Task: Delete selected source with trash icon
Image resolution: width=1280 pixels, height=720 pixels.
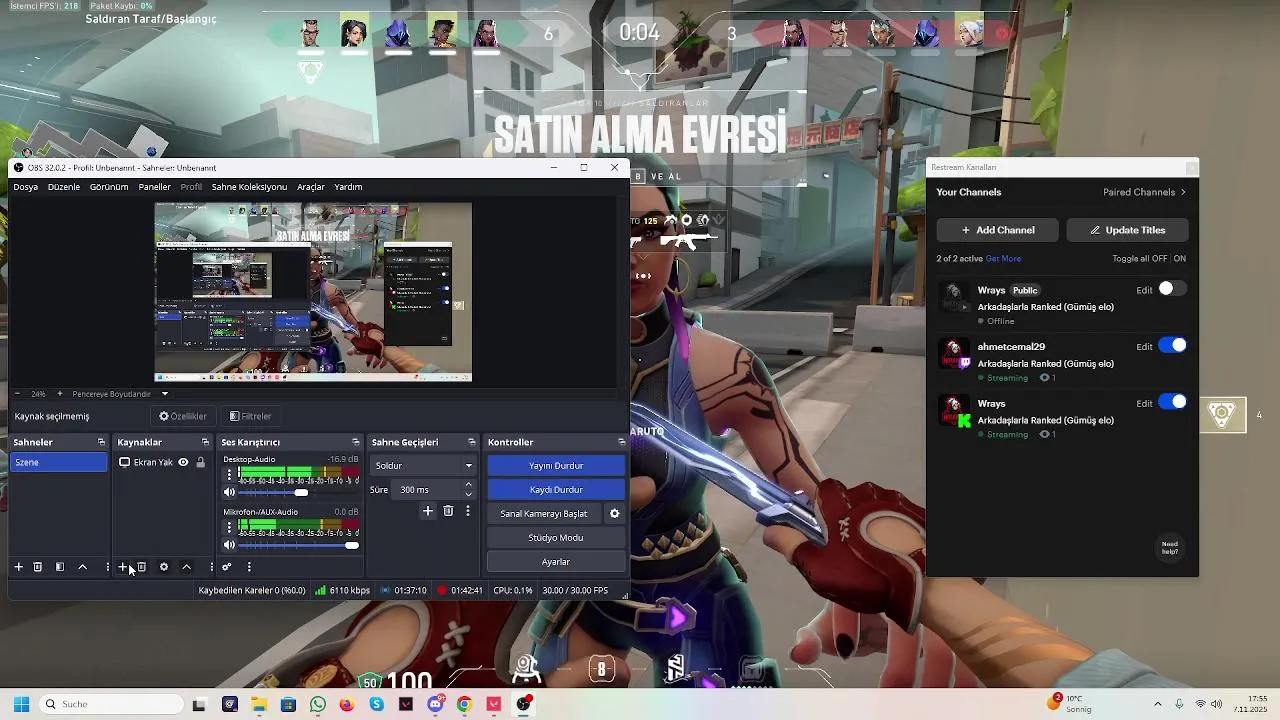Action: (141, 567)
